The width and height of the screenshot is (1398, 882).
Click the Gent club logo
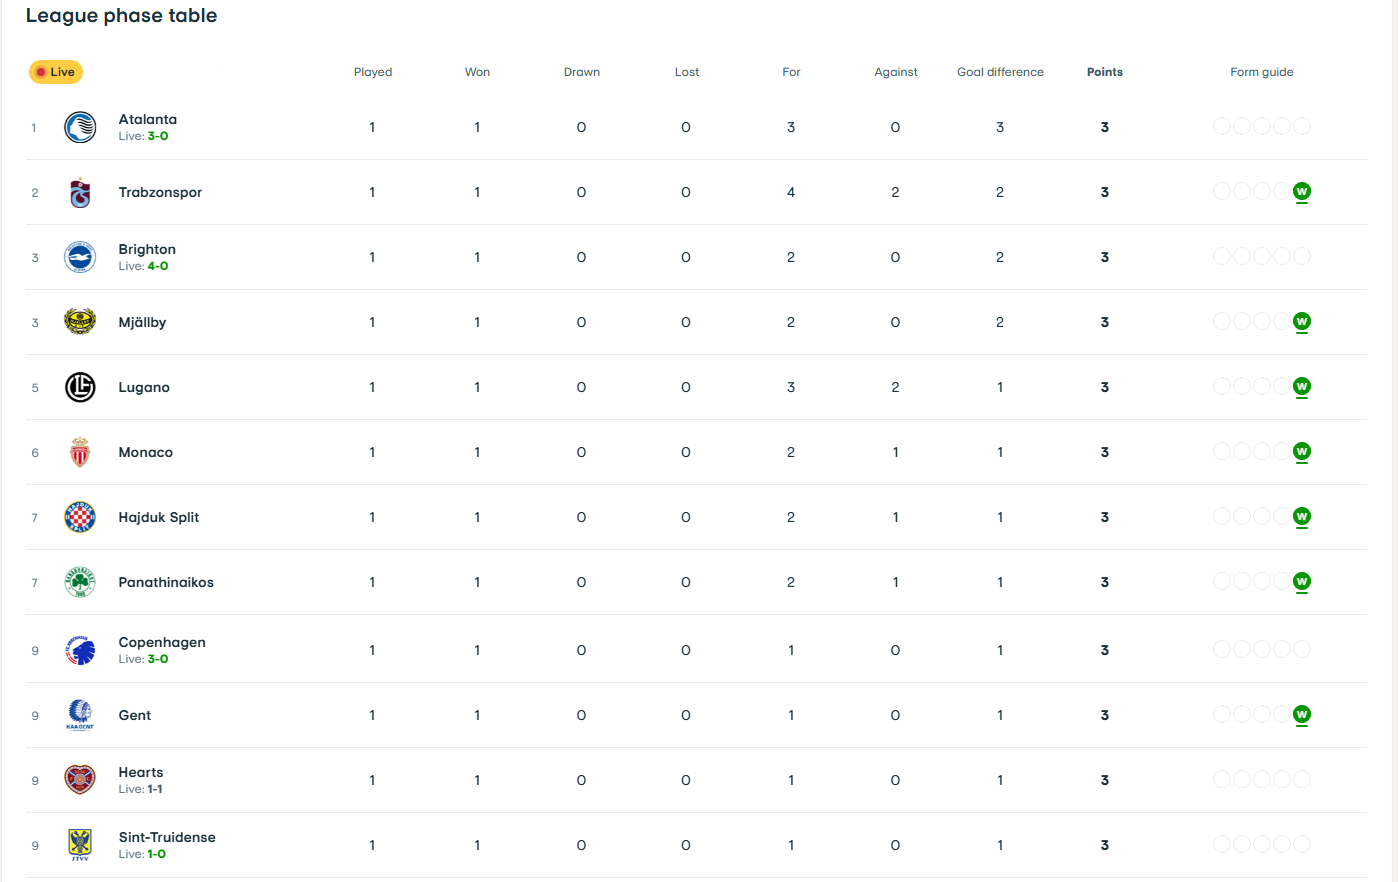click(80, 715)
